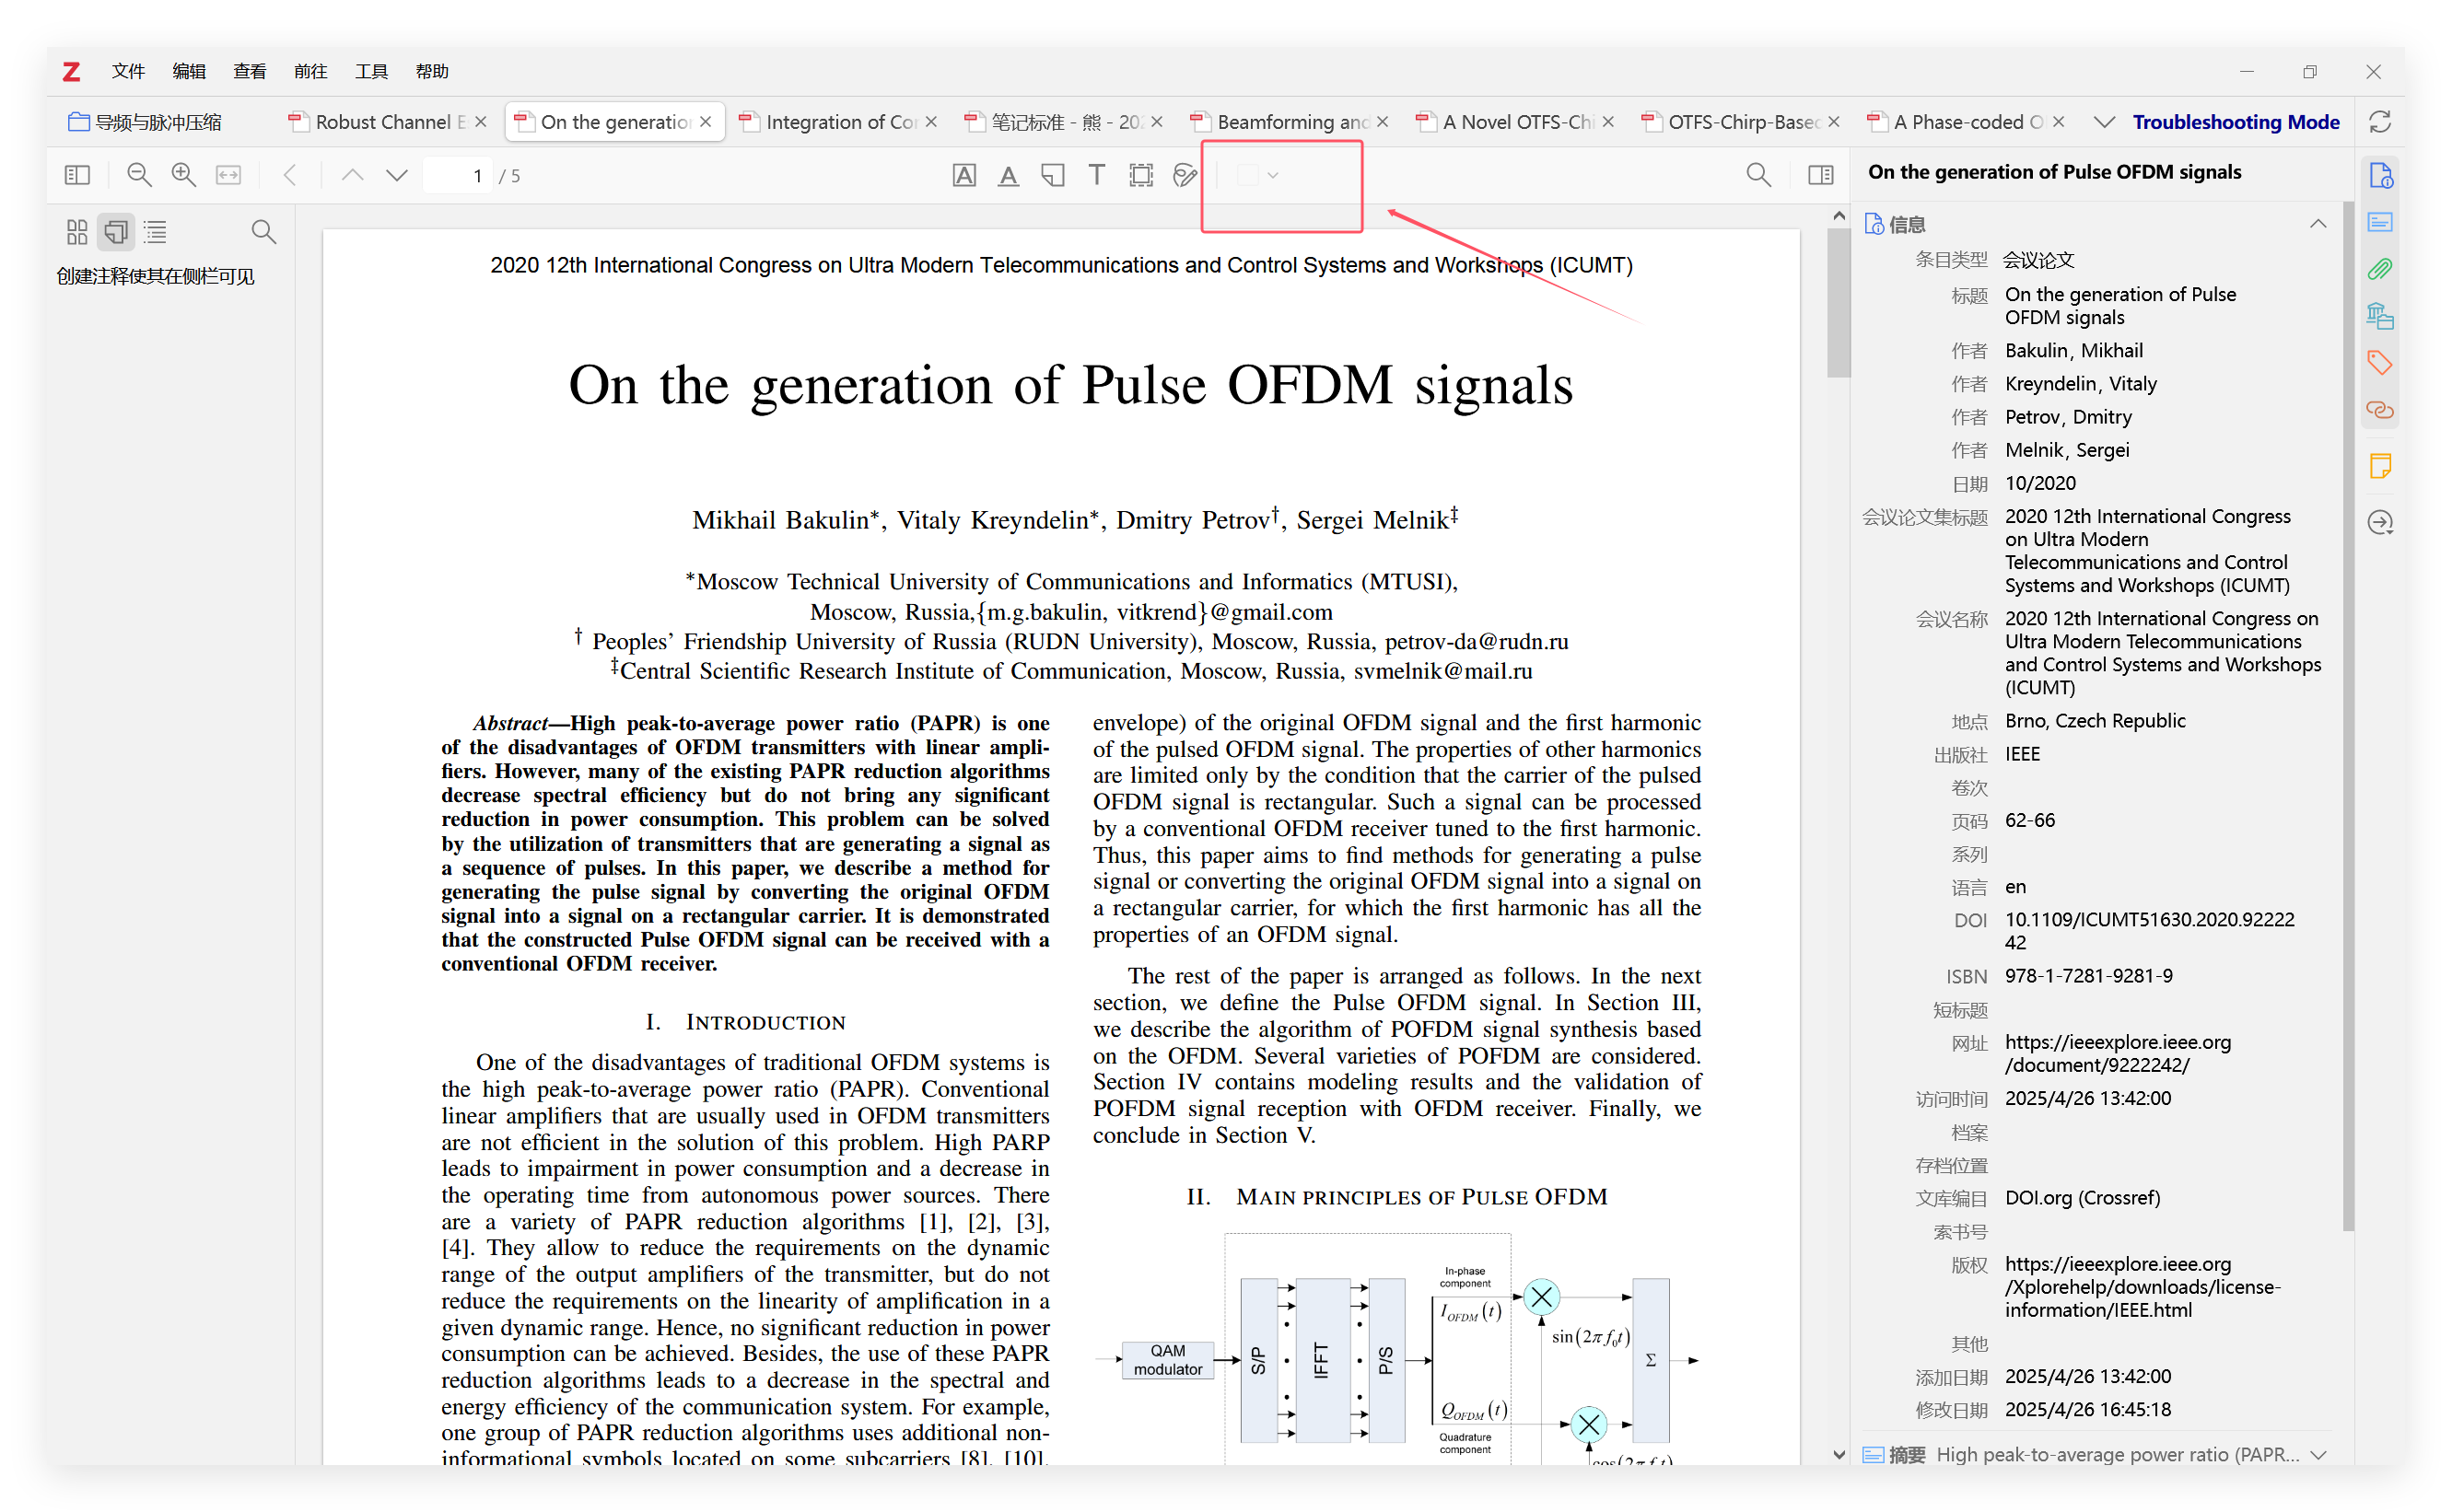Image resolution: width=2452 pixels, height=1512 pixels.
Task: Open the tab list dropdown chevron
Action: coord(2104,122)
